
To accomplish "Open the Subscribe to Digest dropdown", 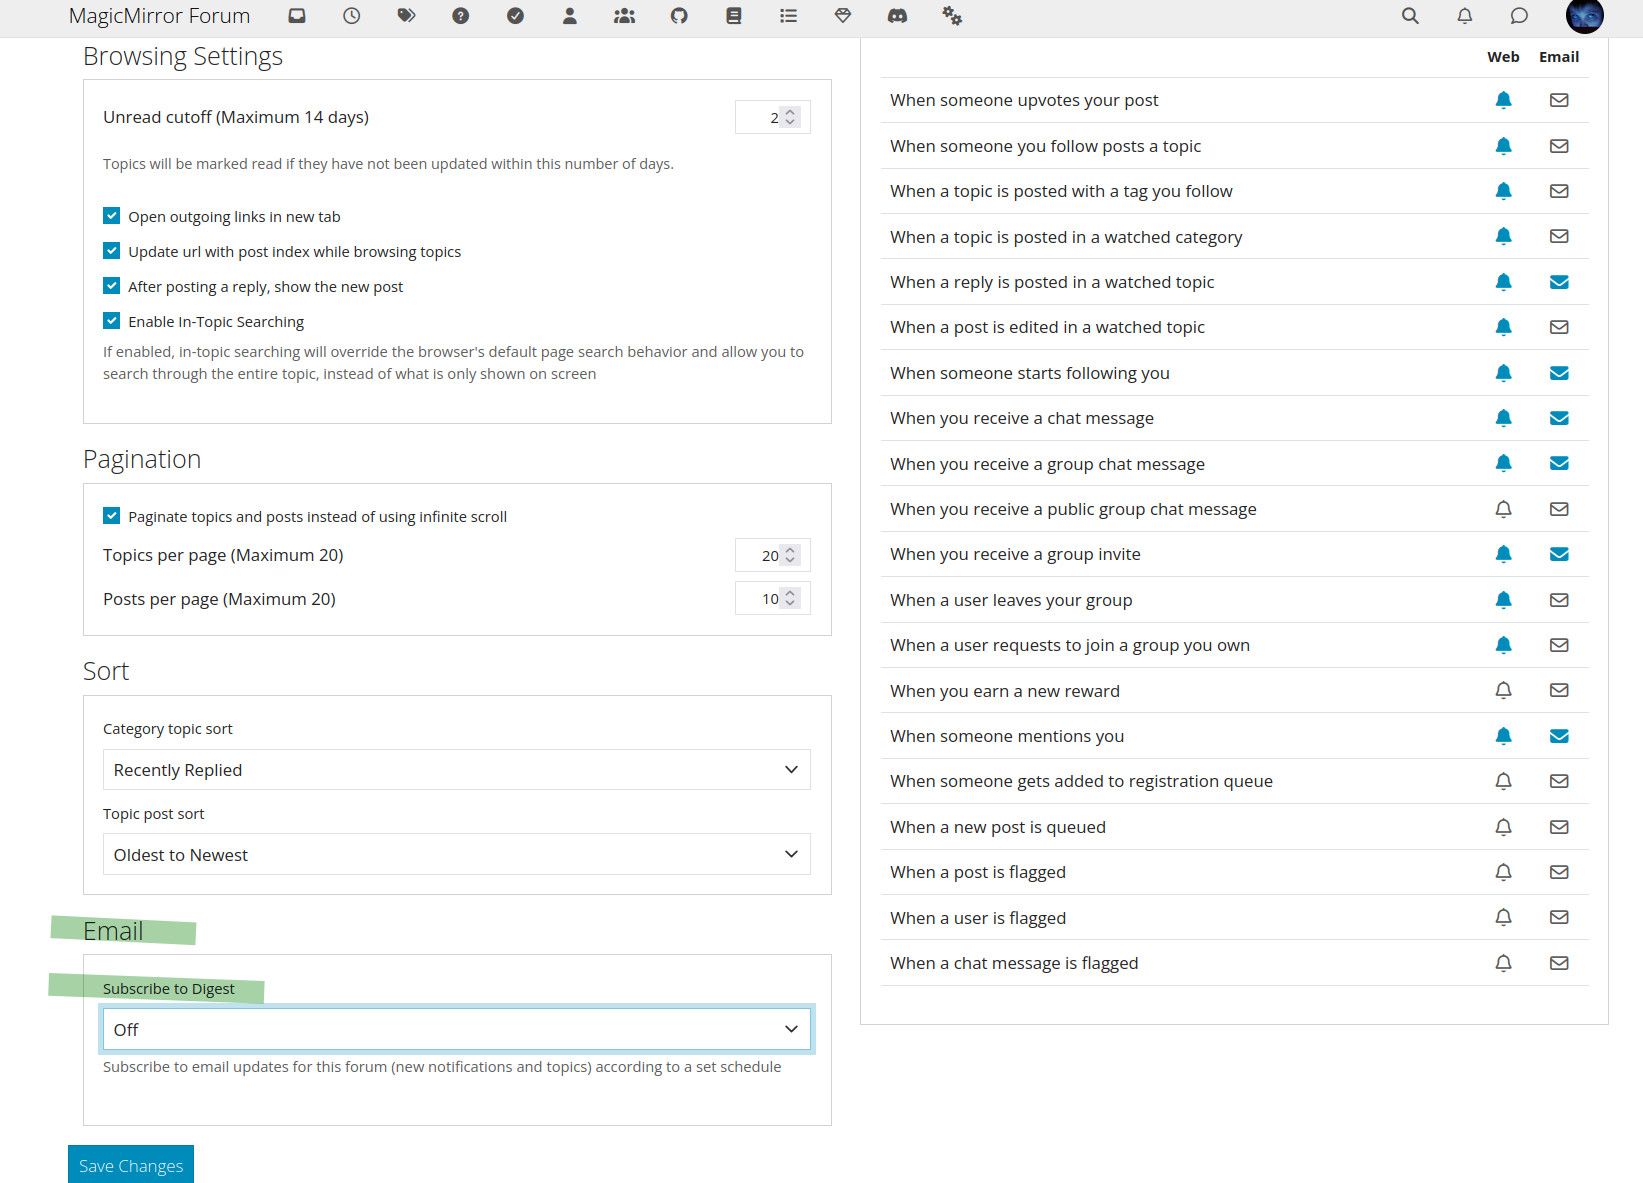I will point(456,1029).
